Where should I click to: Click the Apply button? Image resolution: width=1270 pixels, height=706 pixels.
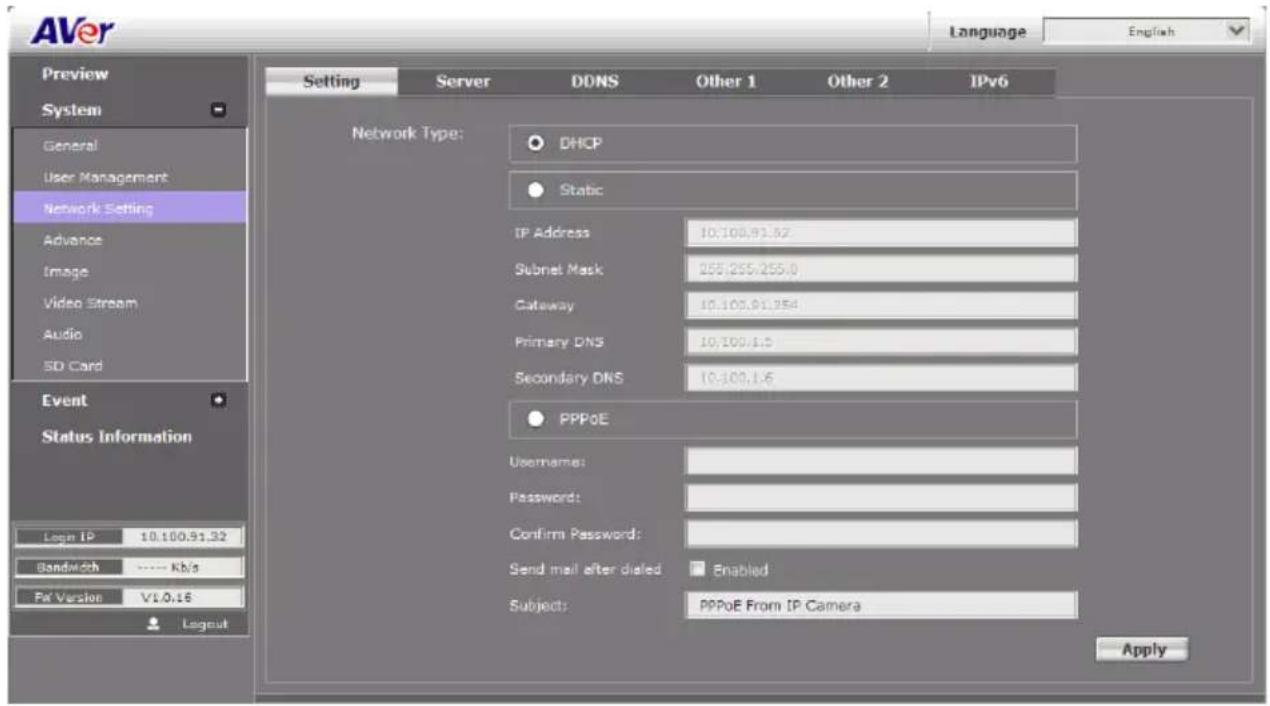1142,649
